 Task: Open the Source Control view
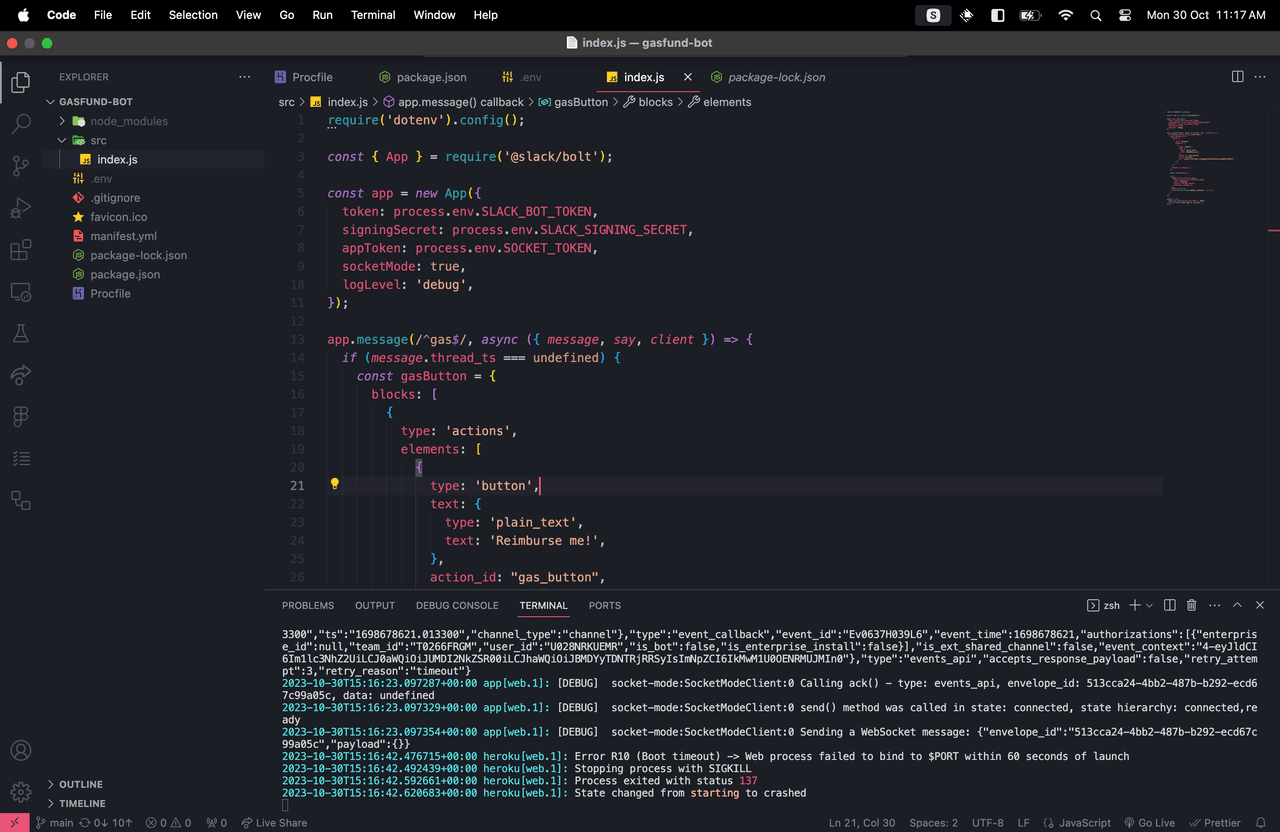pos(20,166)
